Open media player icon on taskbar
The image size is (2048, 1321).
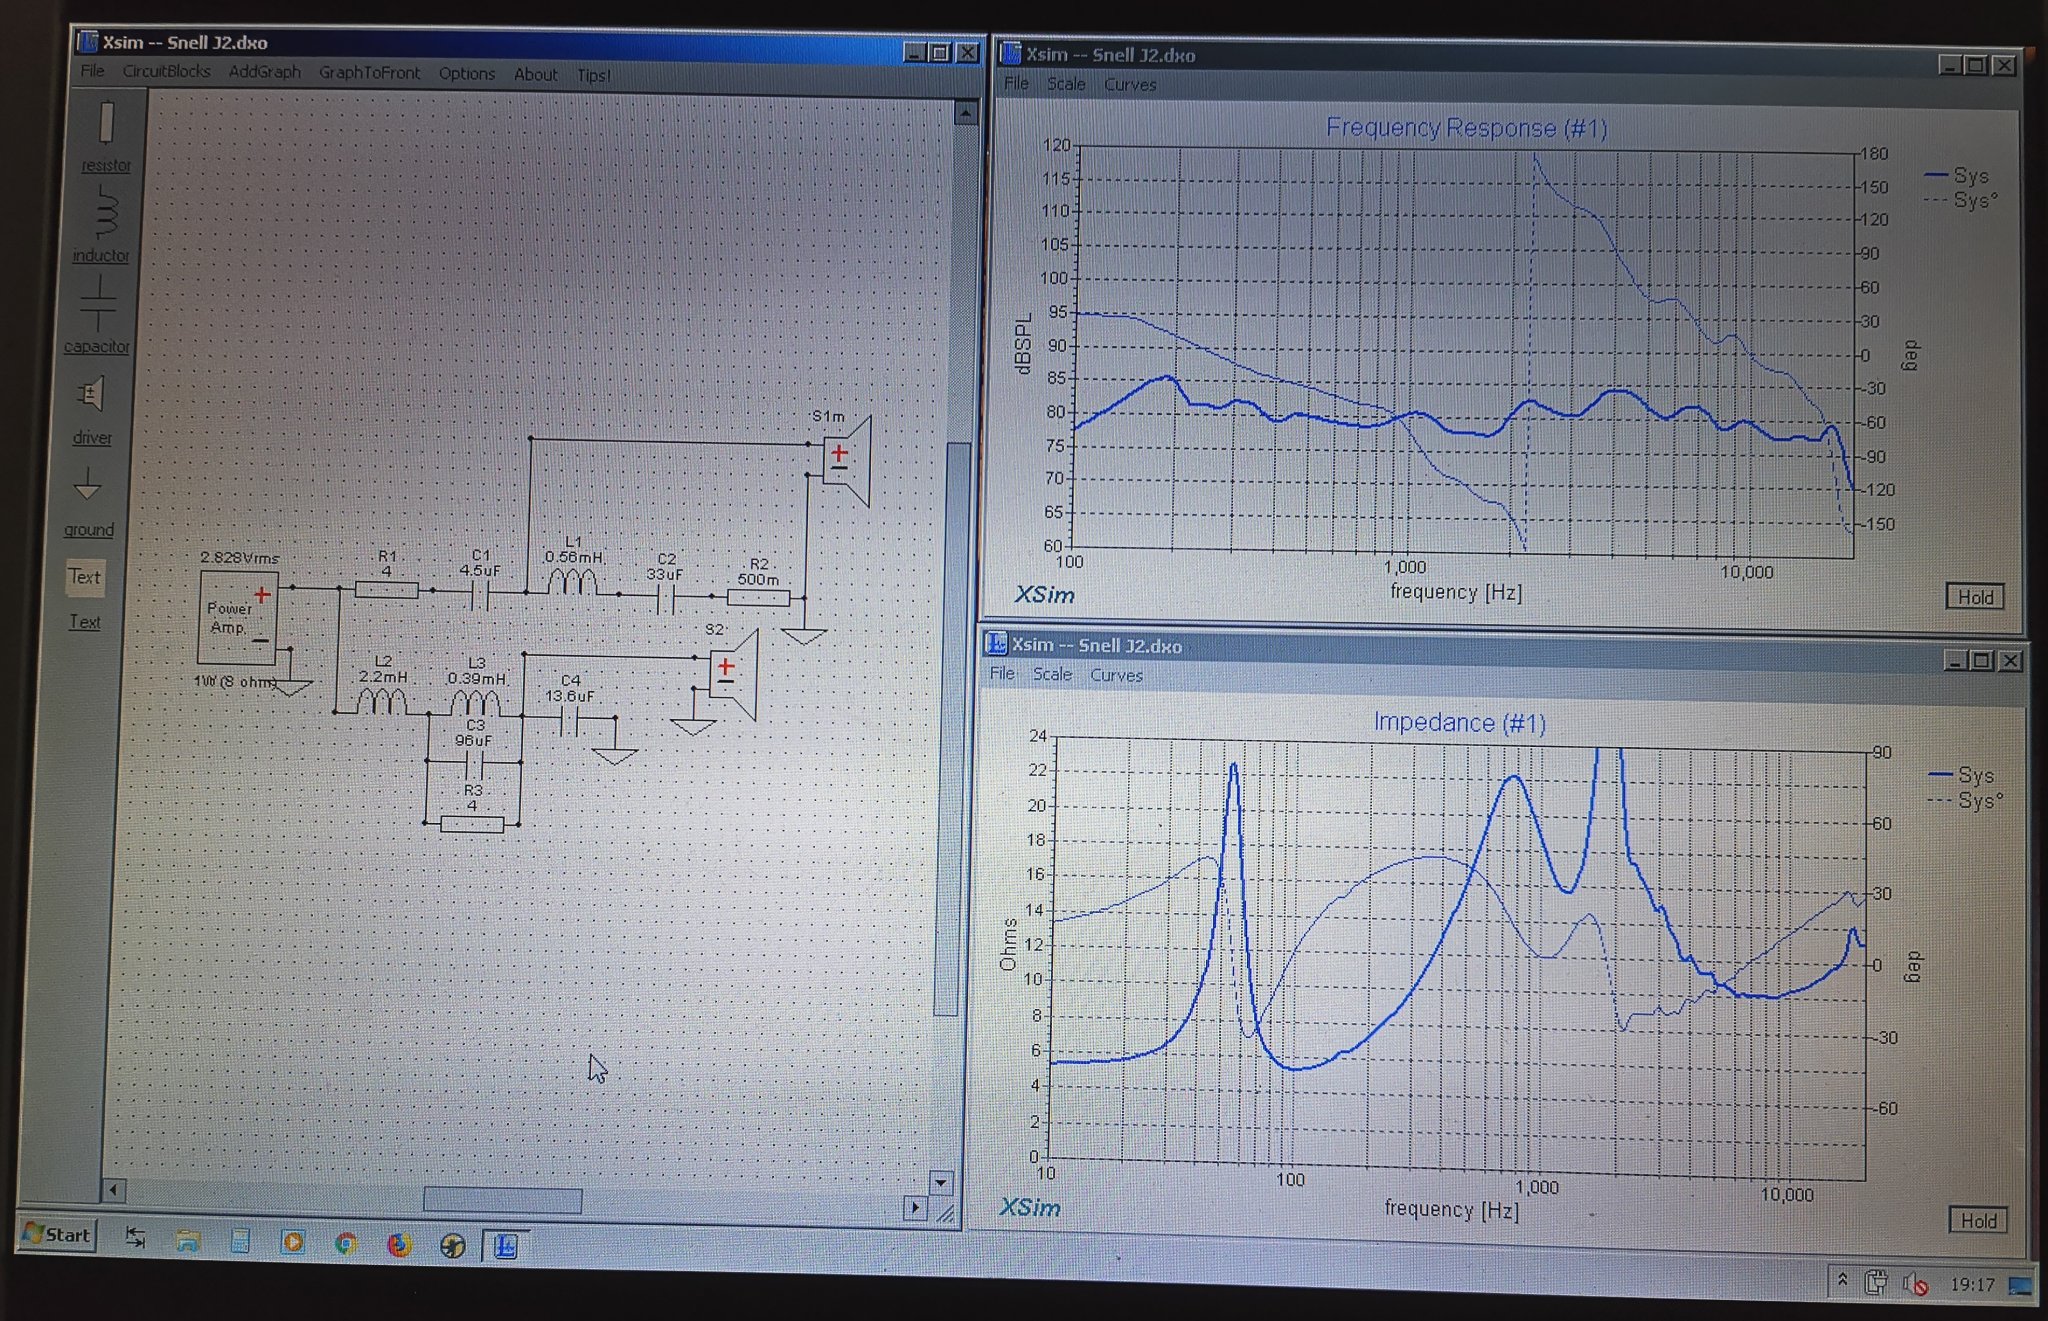pos(293,1242)
